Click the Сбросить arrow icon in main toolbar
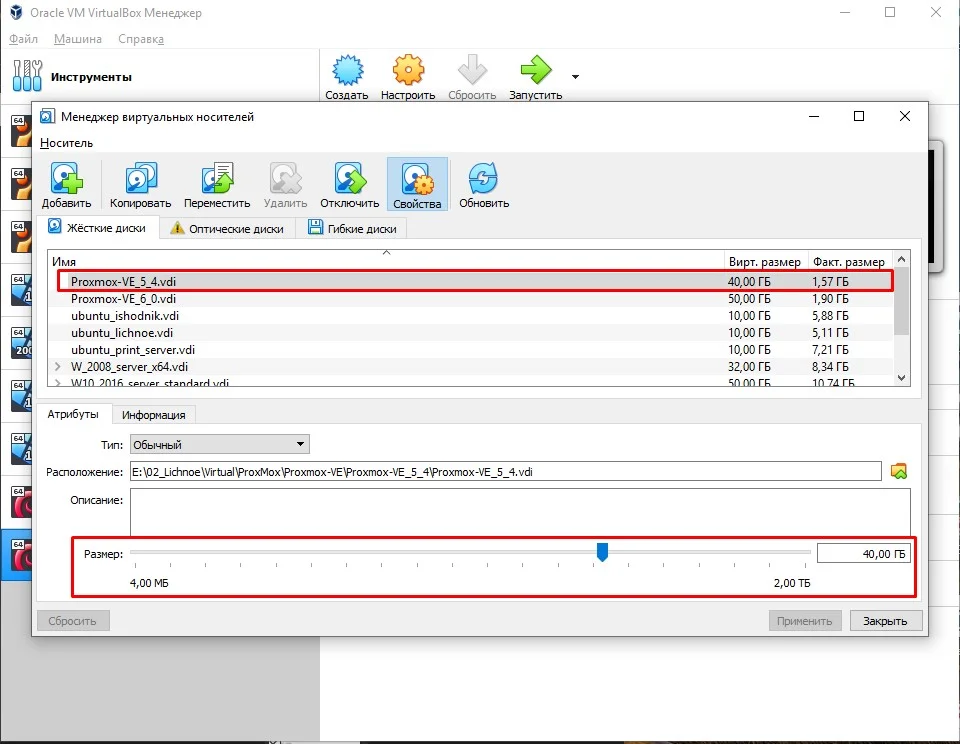This screenshot has width=960, height=744. pos(472,70)
